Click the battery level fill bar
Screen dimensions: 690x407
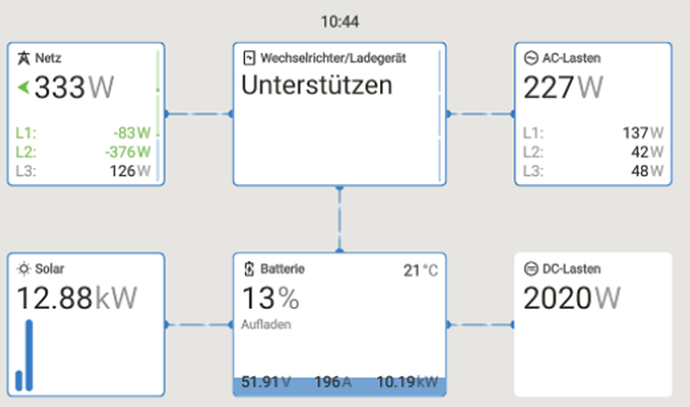click(339, 386)
